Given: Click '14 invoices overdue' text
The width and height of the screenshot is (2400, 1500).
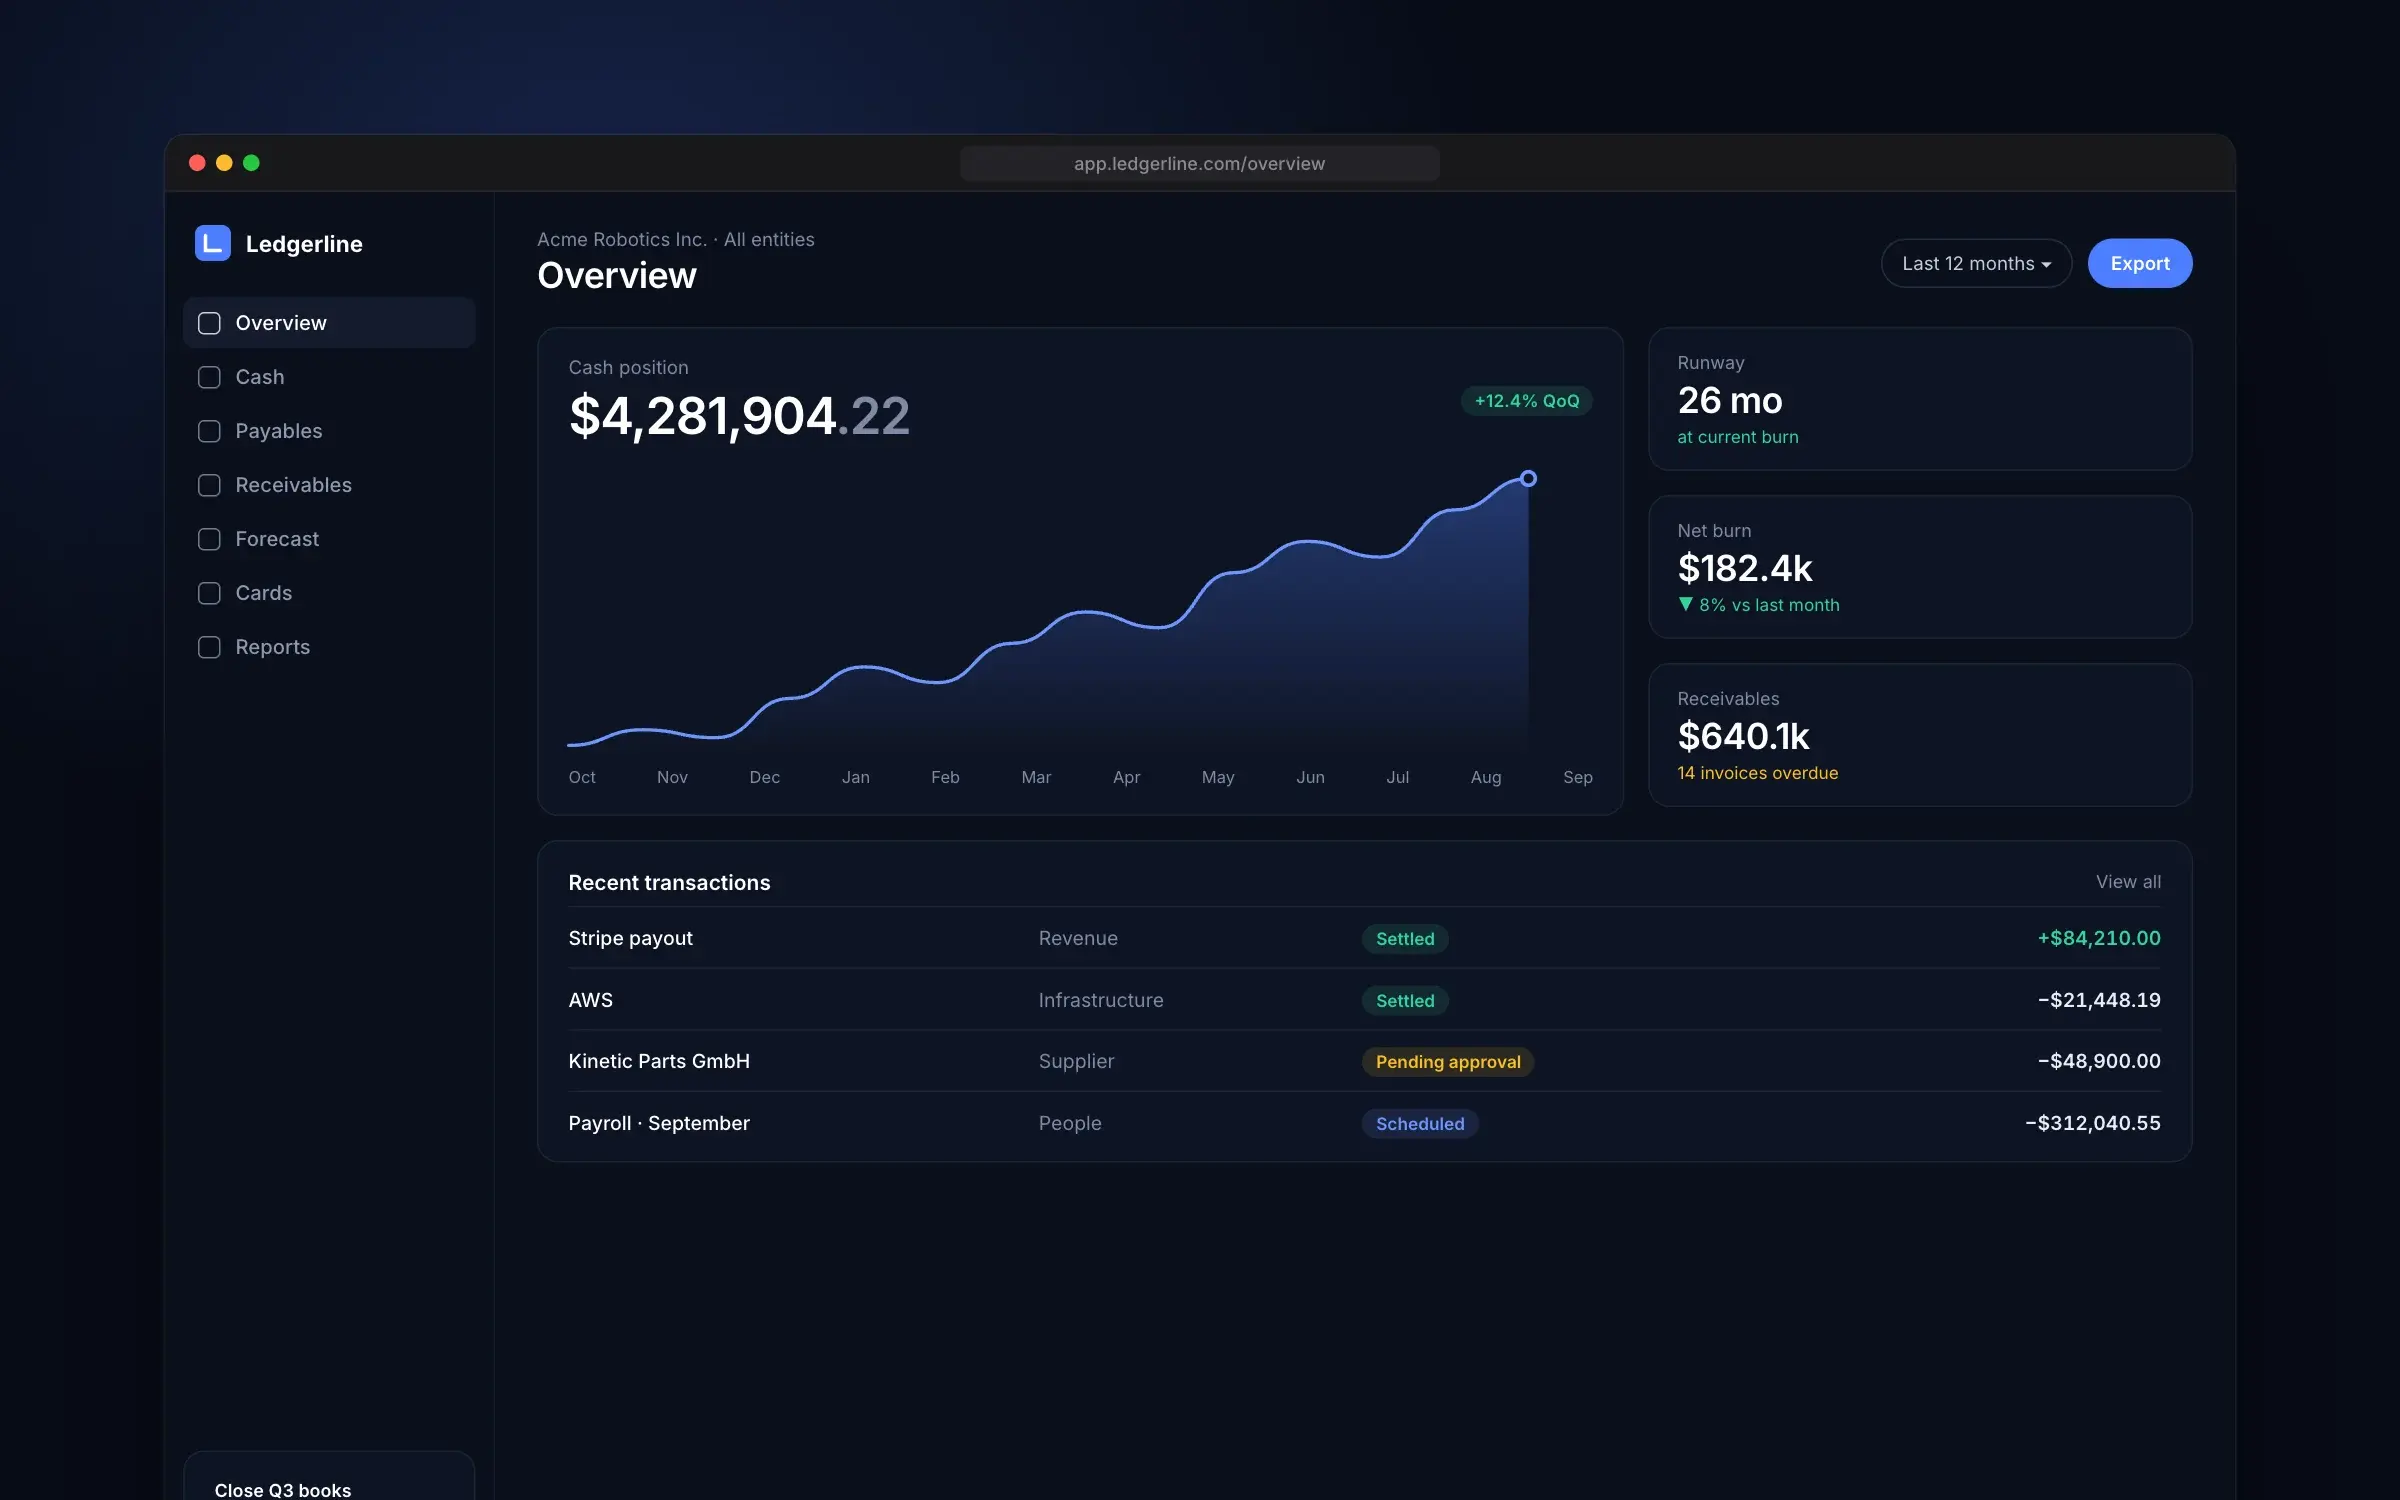Looking at the screenshot, I should pos(1758,773).
